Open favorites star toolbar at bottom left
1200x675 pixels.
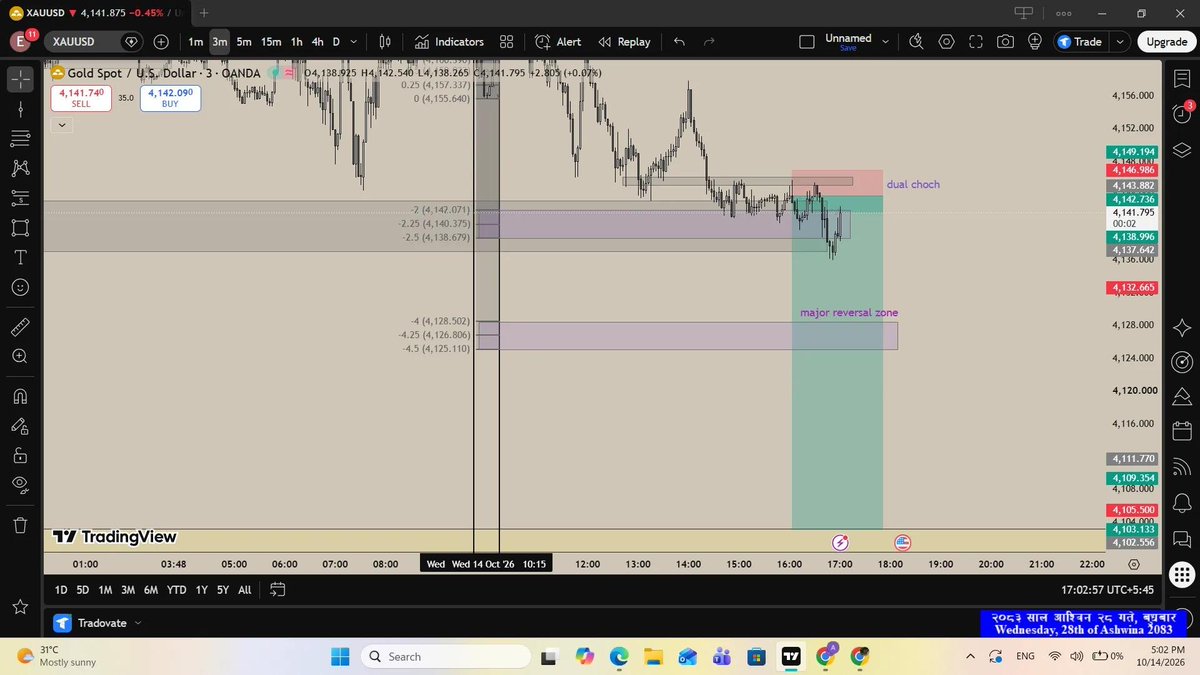[x=21, y=606]
